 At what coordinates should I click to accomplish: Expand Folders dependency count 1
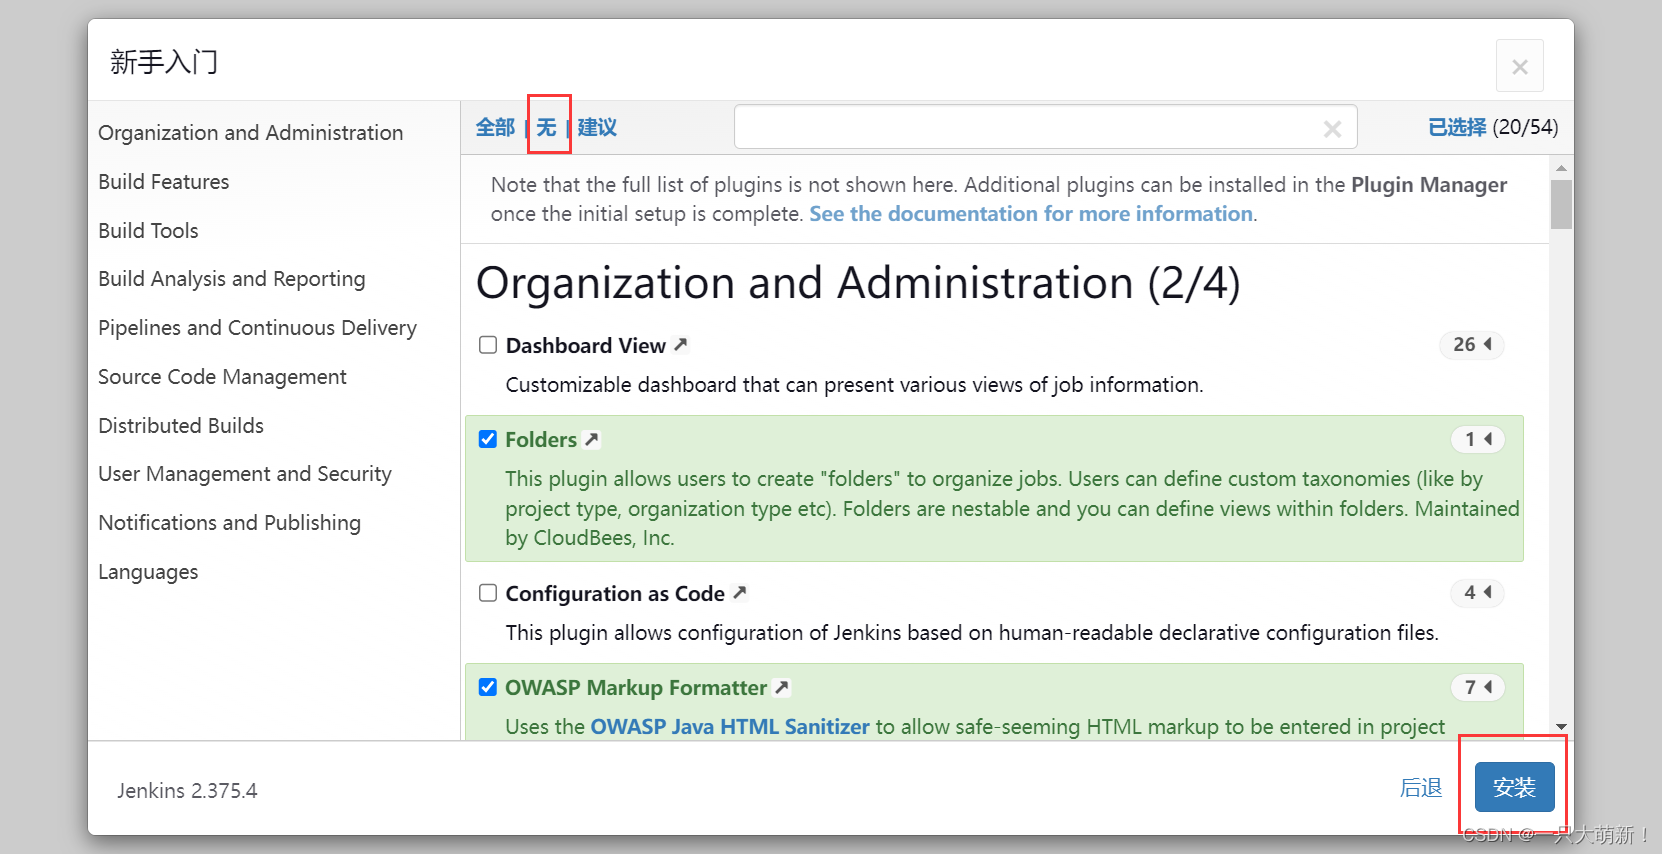[x=1478, y=439]
